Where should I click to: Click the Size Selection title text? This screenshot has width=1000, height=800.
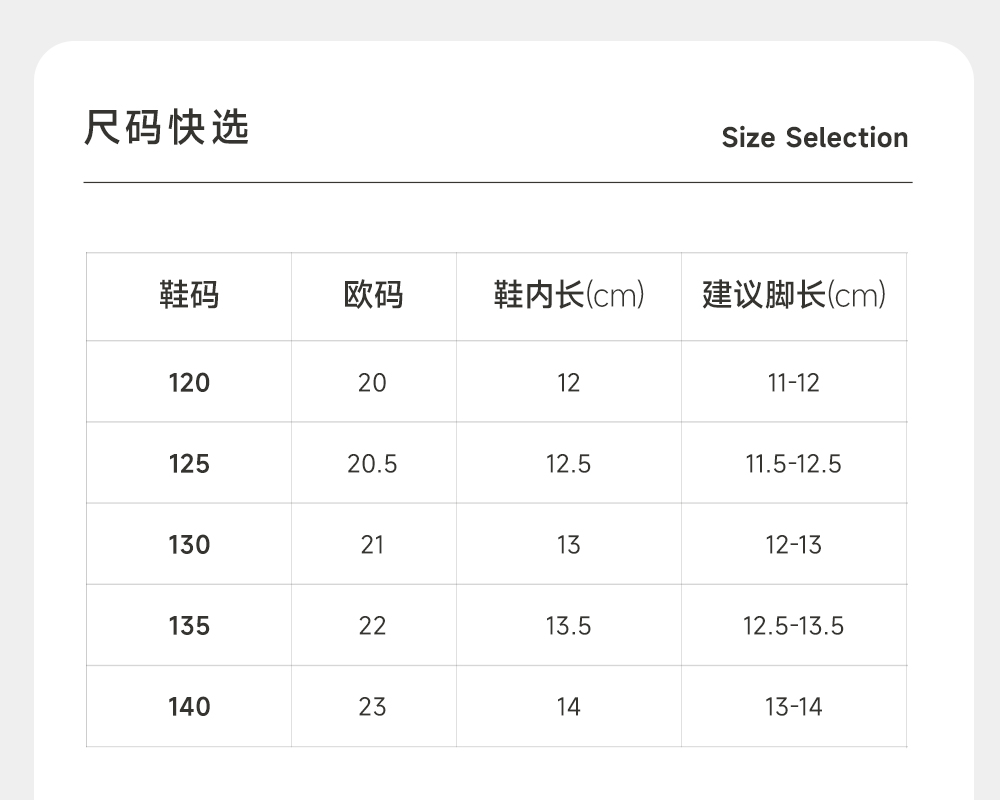(x=814, y=138)
